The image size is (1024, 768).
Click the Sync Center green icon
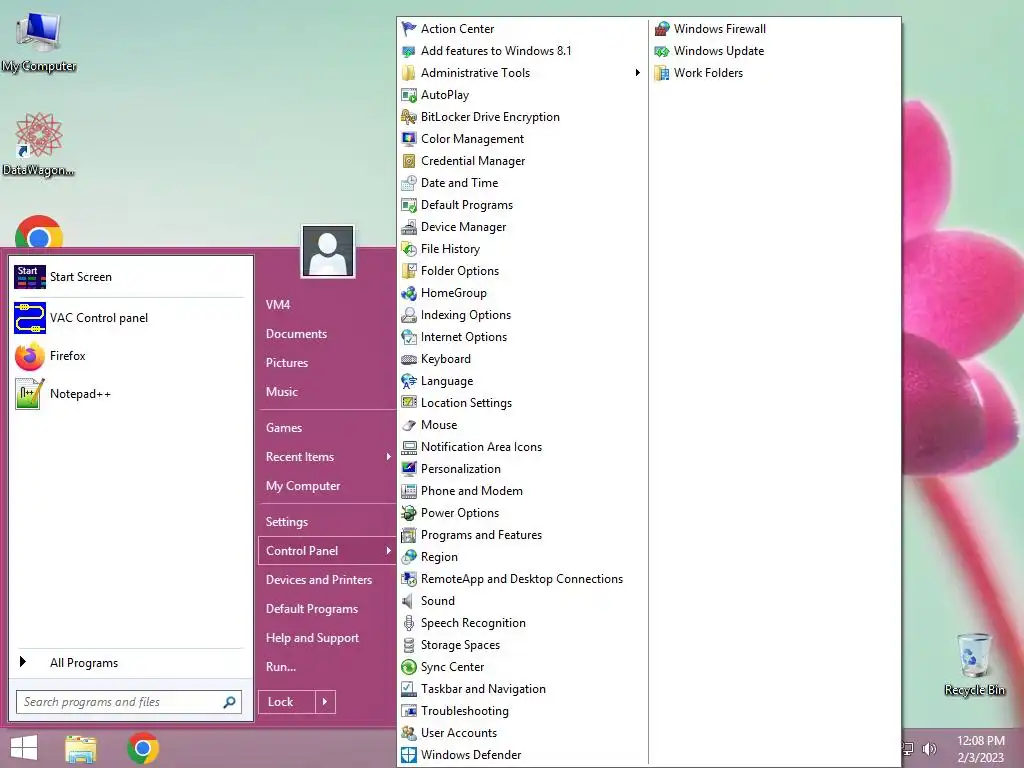click(x=409, y=667)
